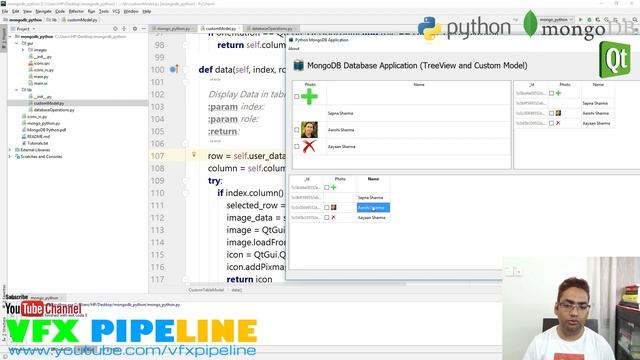640x360 pixels.
Task: Expand Scratches and Consoles node
Action: 10,156
